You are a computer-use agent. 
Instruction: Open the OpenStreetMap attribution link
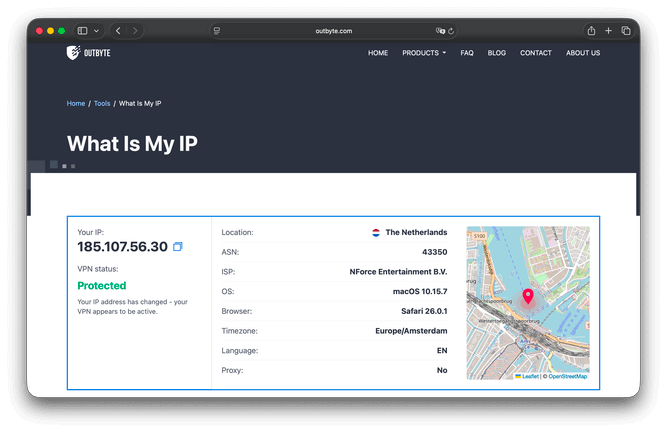click(x=567, y=376)
